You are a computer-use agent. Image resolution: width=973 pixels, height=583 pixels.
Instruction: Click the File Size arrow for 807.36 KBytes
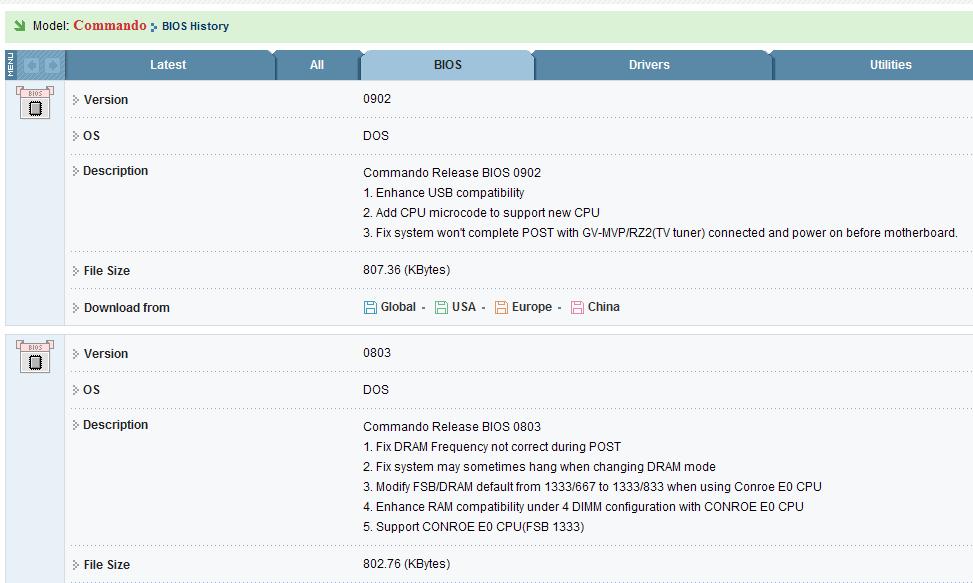click(76, 271)
